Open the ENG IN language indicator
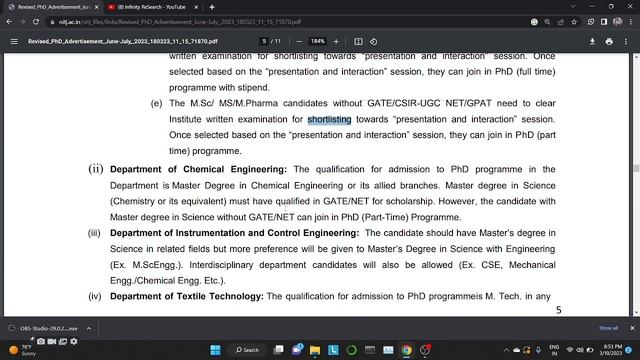The width and height of the screenshot is (640, 360). click(x=554, y=350)
